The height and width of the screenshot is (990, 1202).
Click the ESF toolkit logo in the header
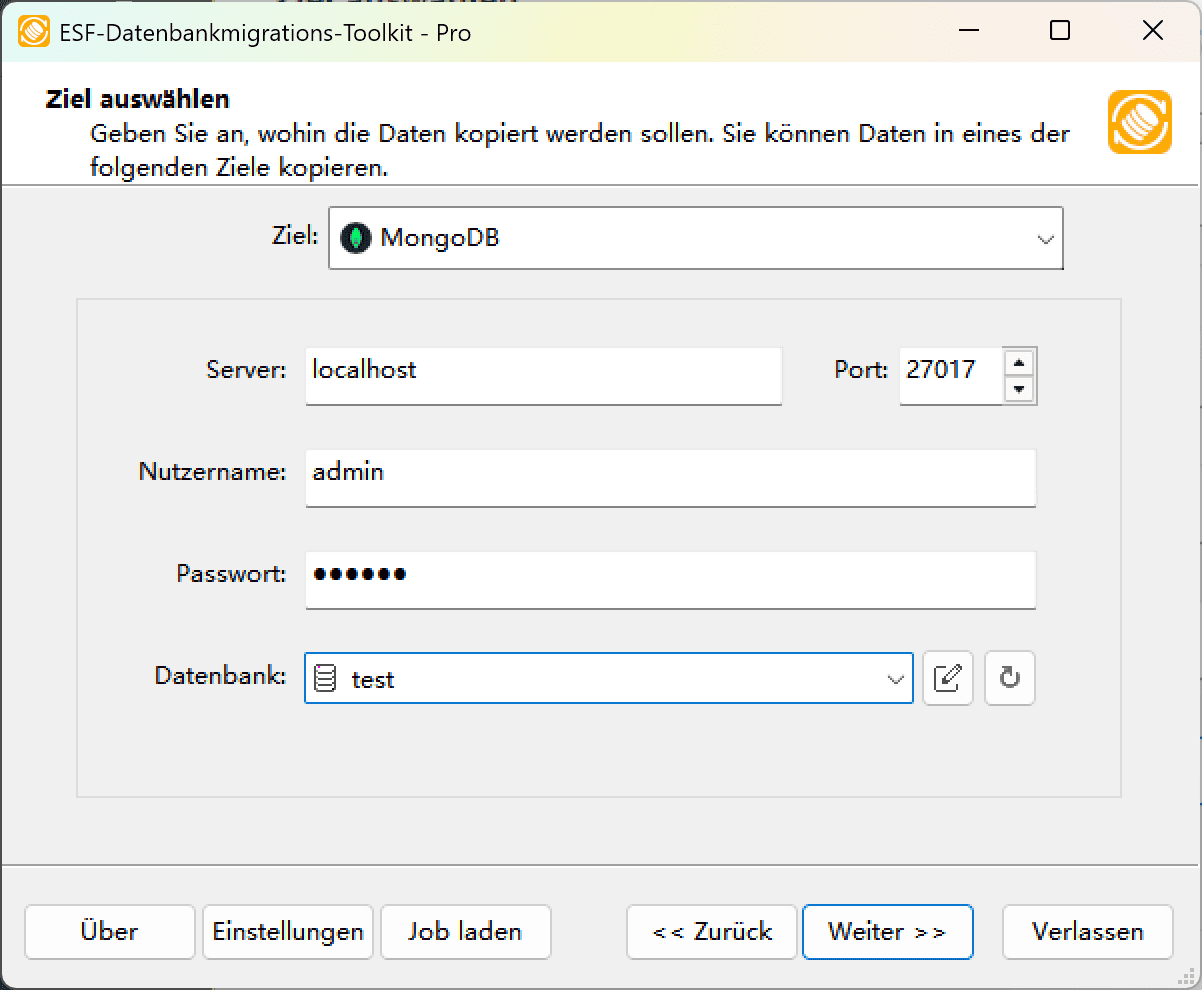point(1139,123)
